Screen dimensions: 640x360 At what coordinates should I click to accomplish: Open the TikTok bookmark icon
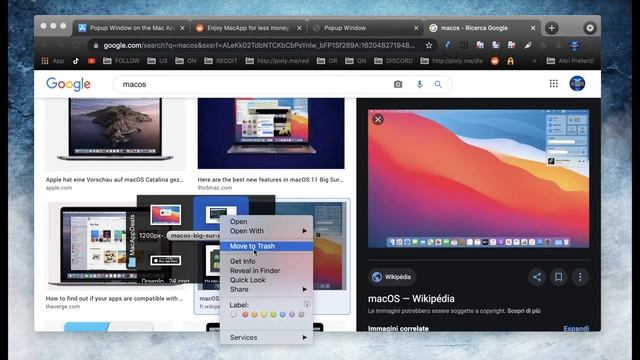pos(76,61)
